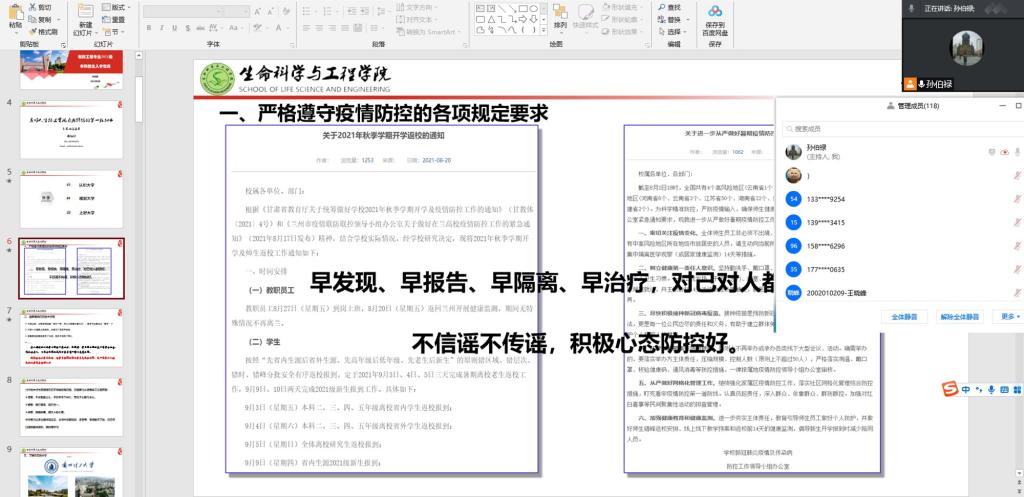
Task: Click the Sogou input method S icon
Action: coord(951,389)
